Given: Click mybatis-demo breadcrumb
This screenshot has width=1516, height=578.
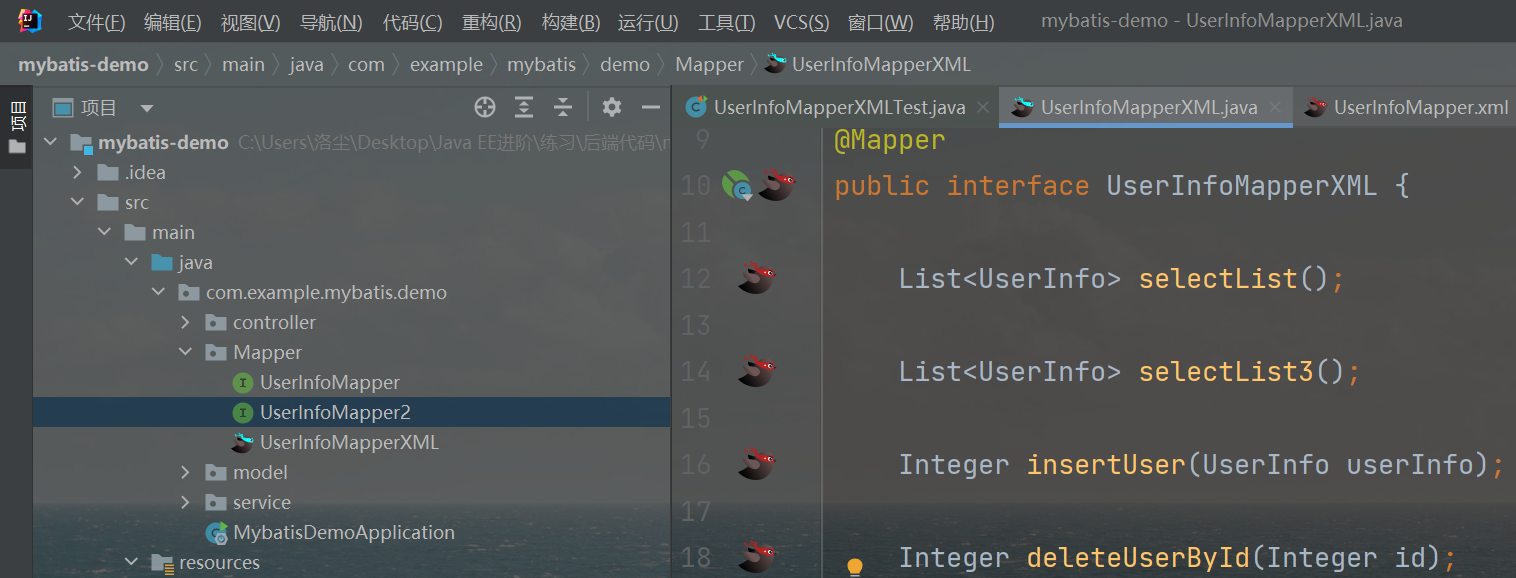Looking at the screenshot, I should 83,65.
